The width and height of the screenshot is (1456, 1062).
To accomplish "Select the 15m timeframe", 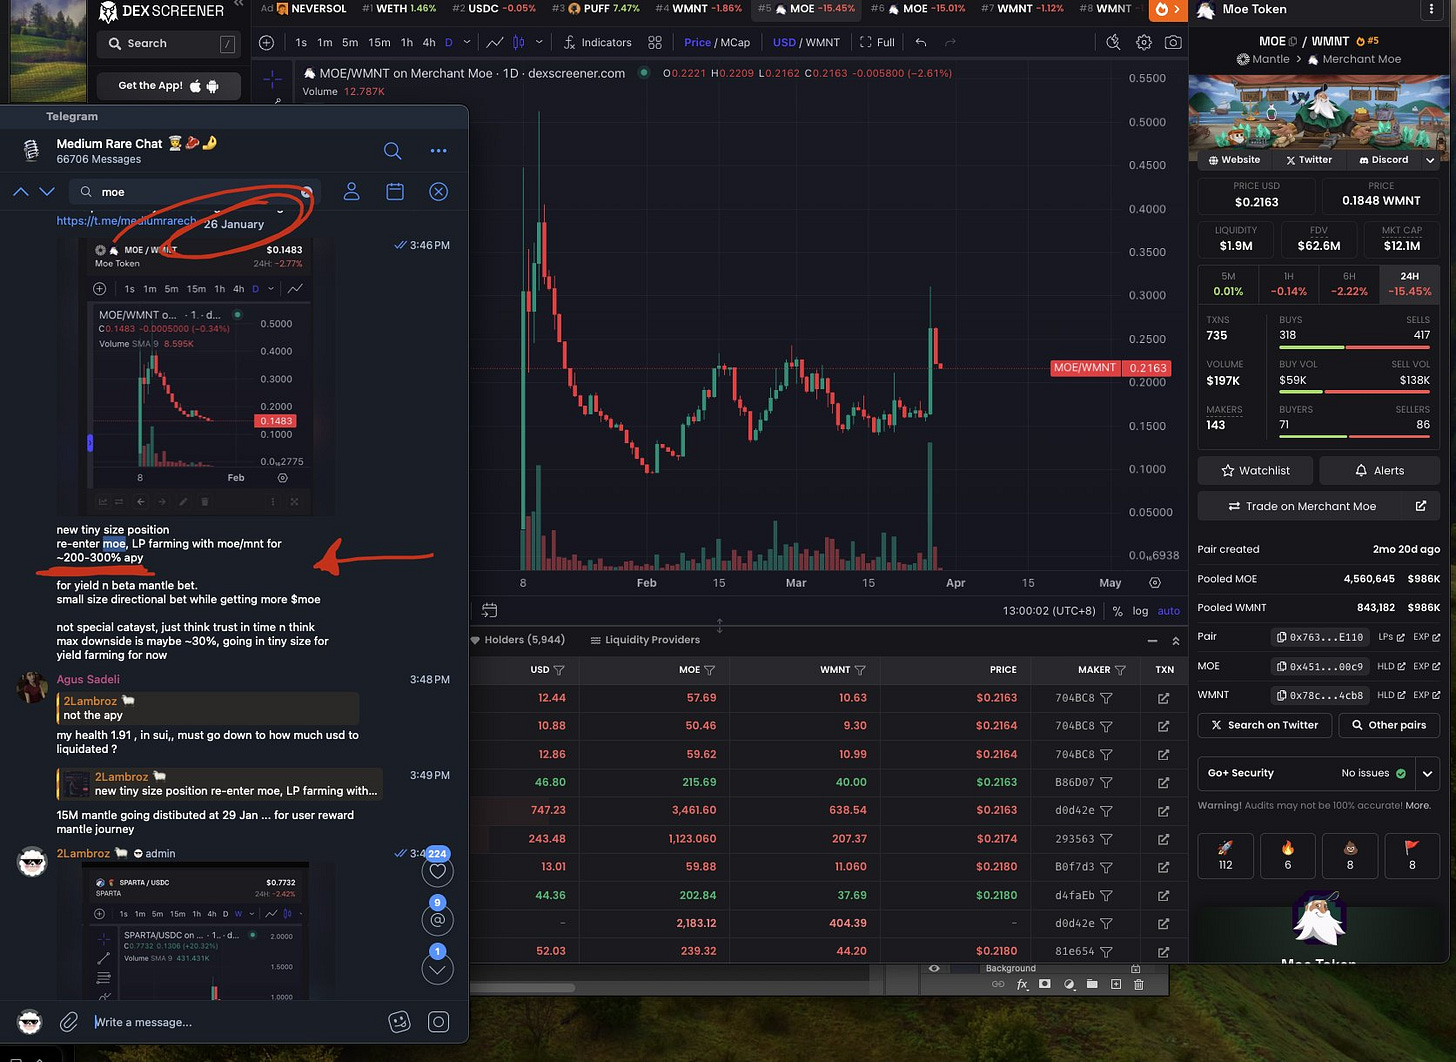I will (379, 42).
